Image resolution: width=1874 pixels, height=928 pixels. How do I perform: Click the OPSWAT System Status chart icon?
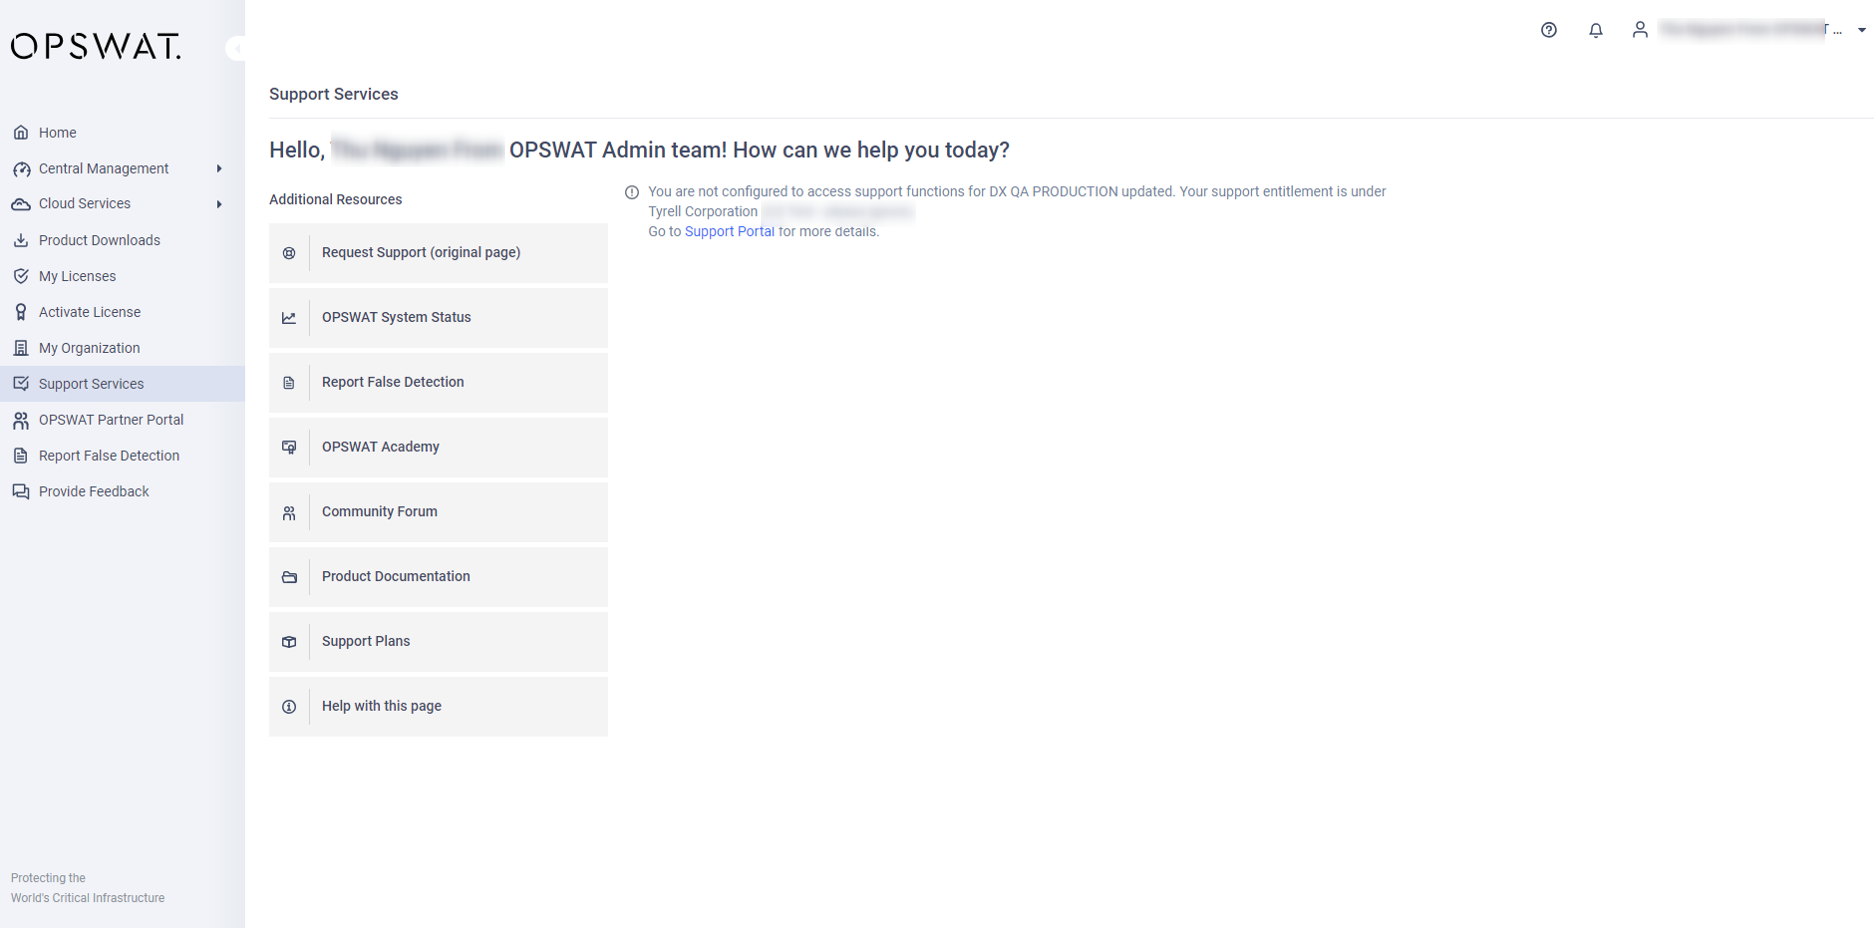click(x=289, y=318)
